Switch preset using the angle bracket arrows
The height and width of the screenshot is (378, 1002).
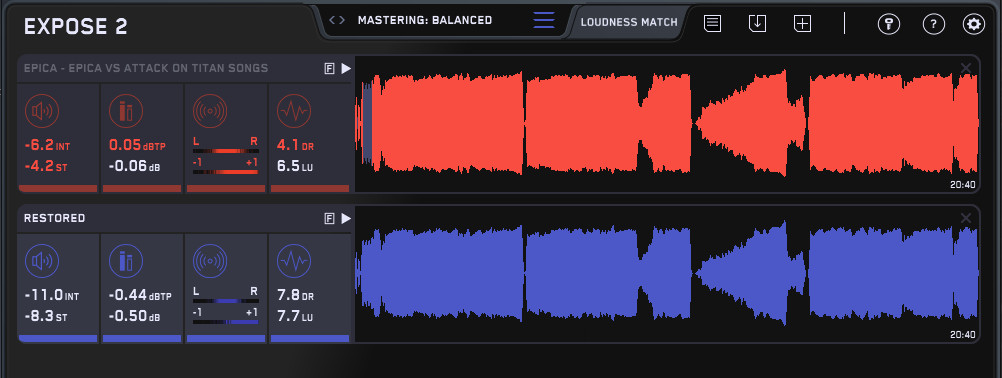[337, 20]
